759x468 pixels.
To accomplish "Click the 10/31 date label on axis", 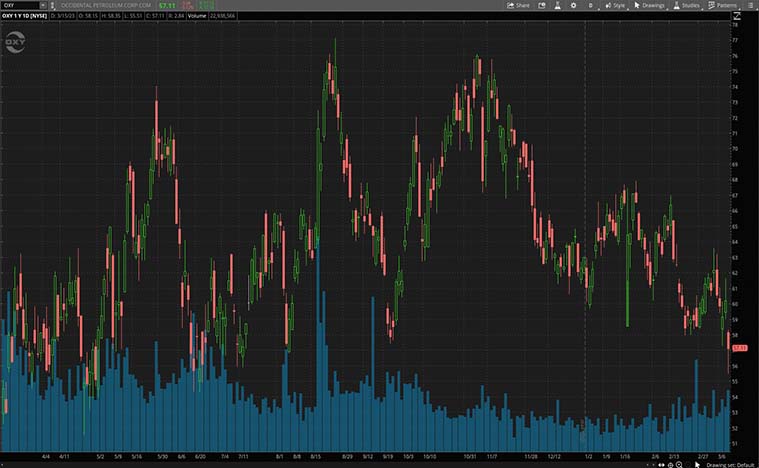I will click(x=470, y=456).
